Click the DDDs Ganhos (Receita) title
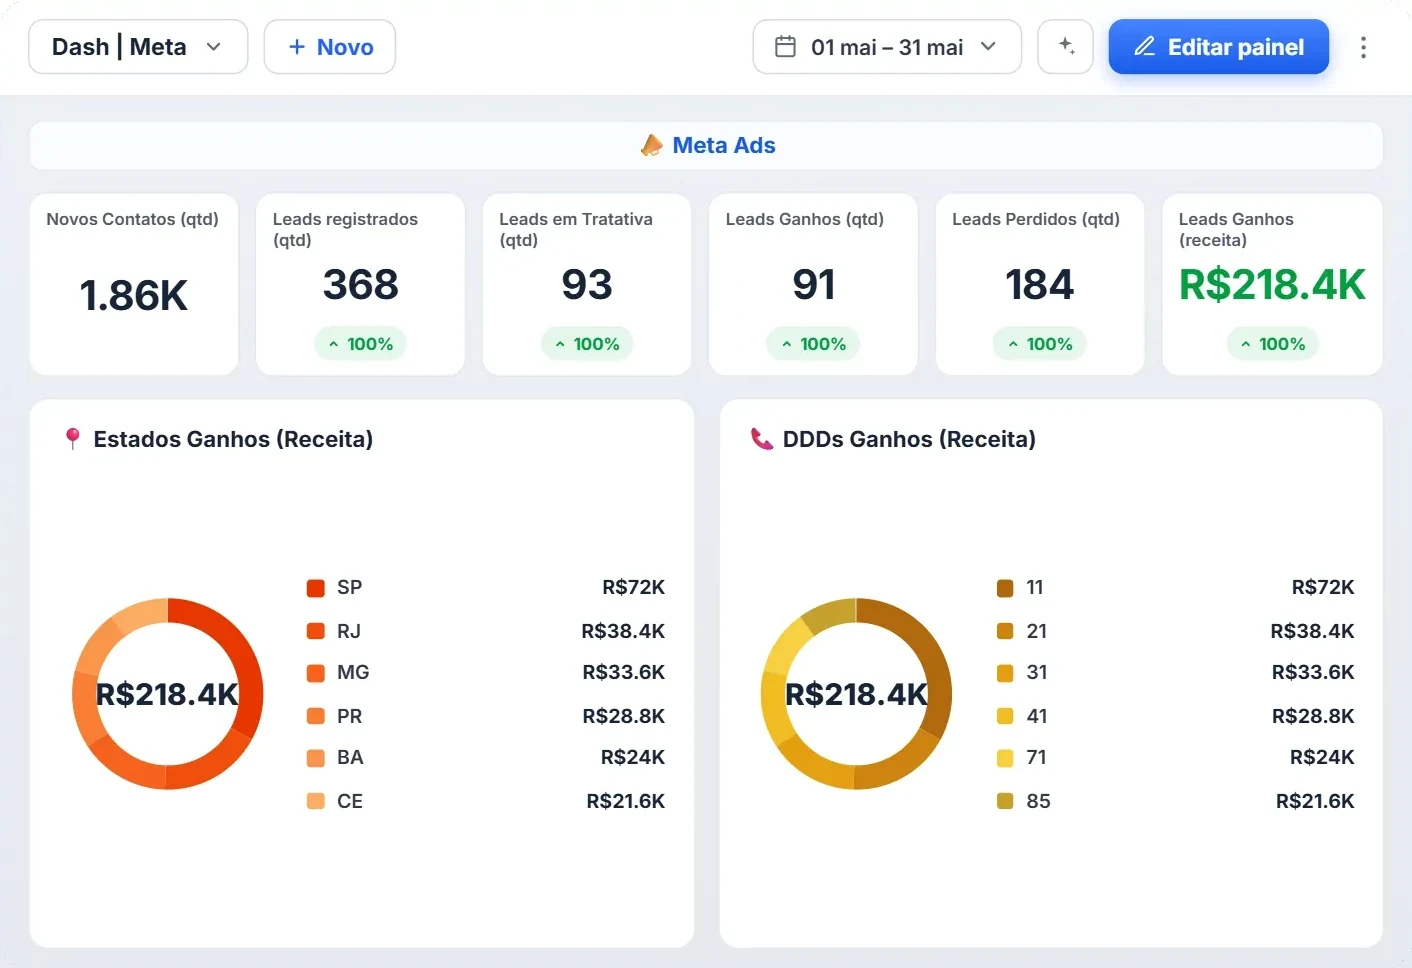Viewport: 1412px width, 968px height. 909,439
